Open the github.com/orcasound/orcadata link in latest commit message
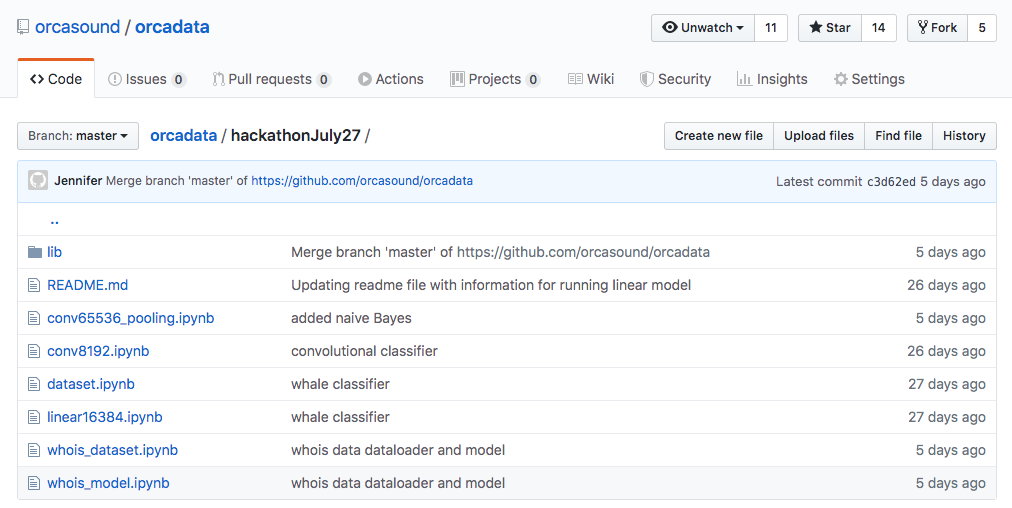This screenshot has width=1012, height=508. [x=362, y=181]
